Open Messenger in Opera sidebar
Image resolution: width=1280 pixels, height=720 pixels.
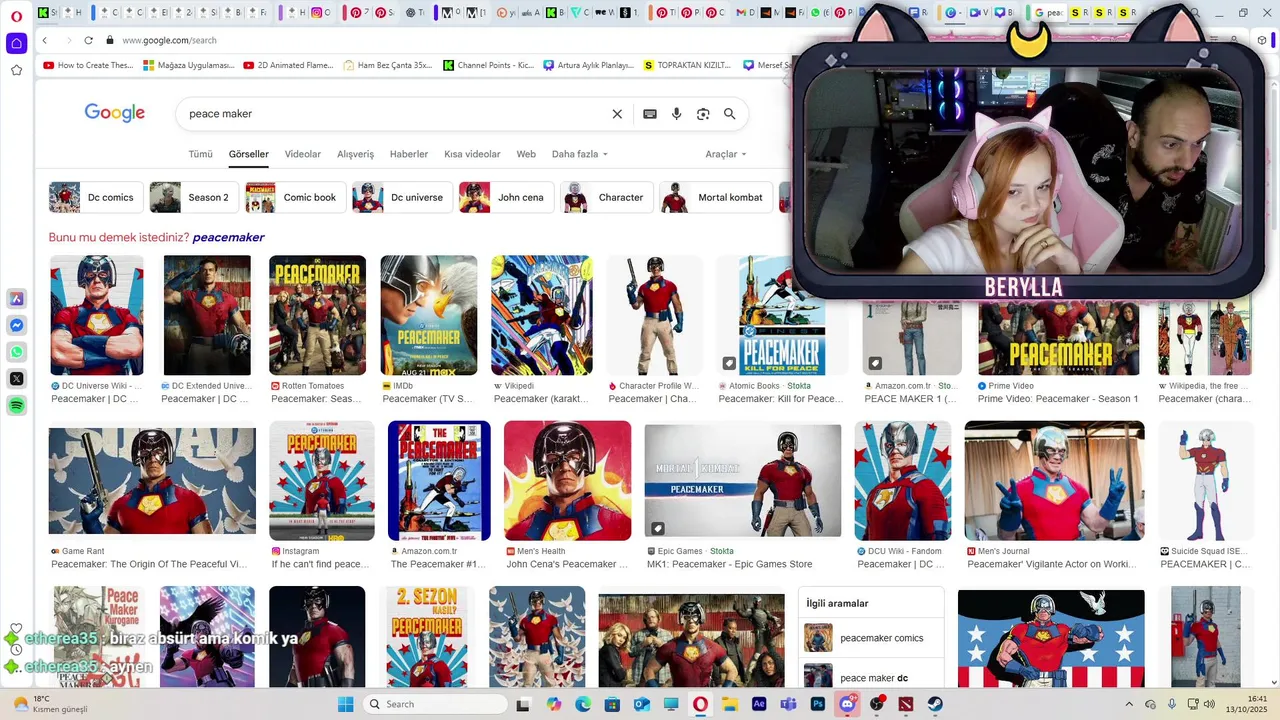coord(16,326)
